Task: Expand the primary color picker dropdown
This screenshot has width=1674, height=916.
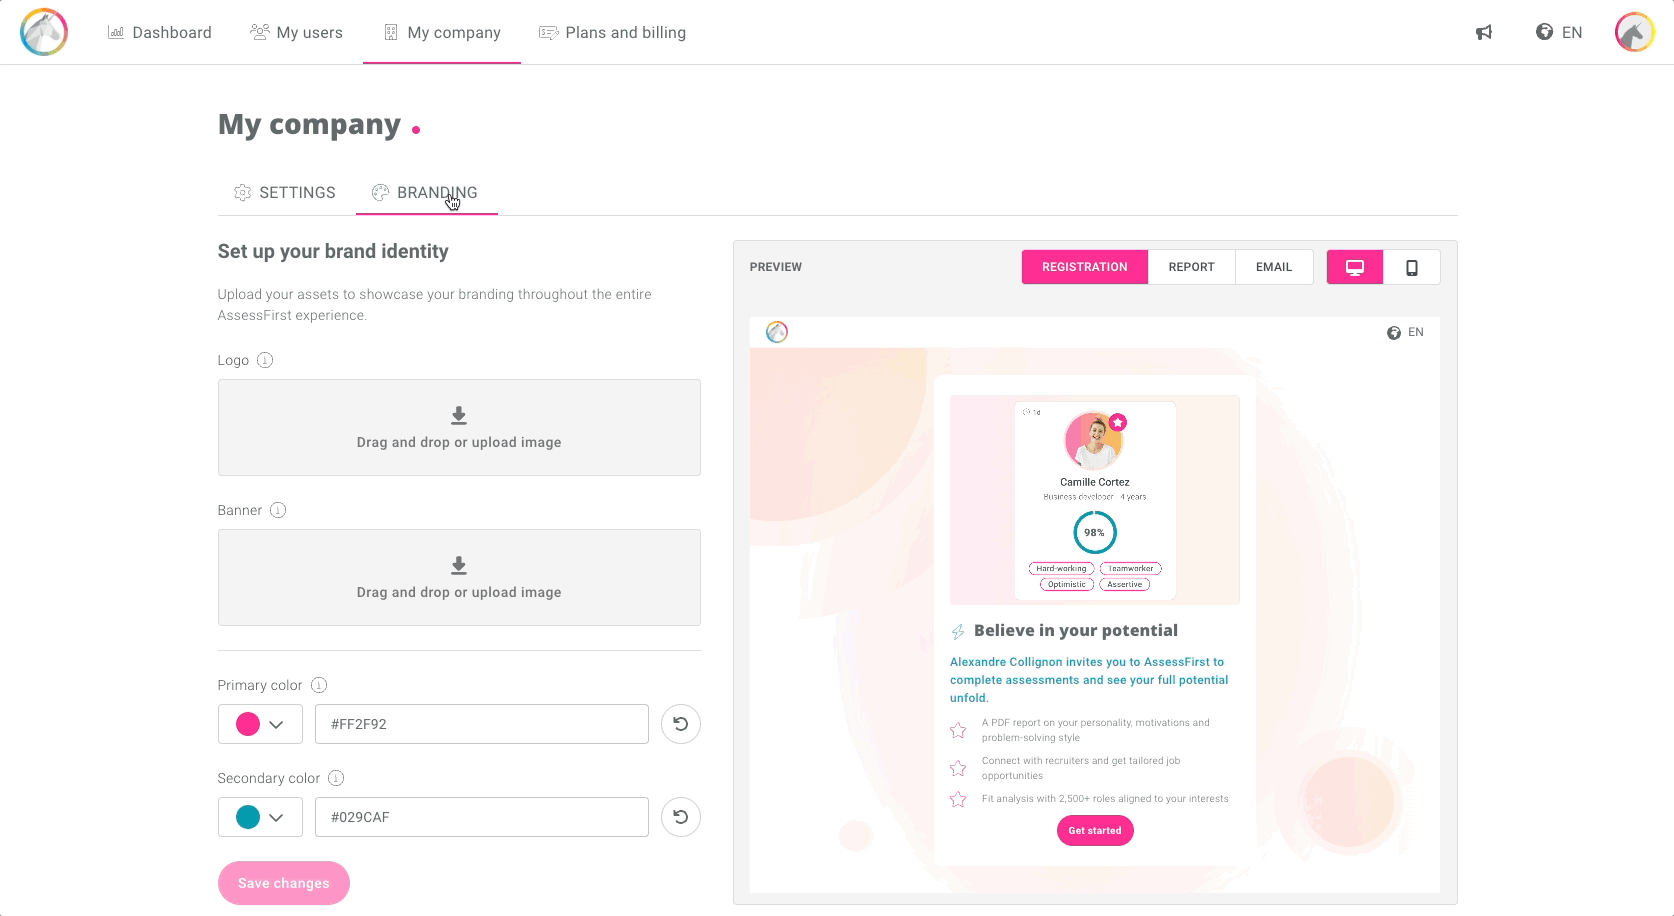Action: point(276,724)
